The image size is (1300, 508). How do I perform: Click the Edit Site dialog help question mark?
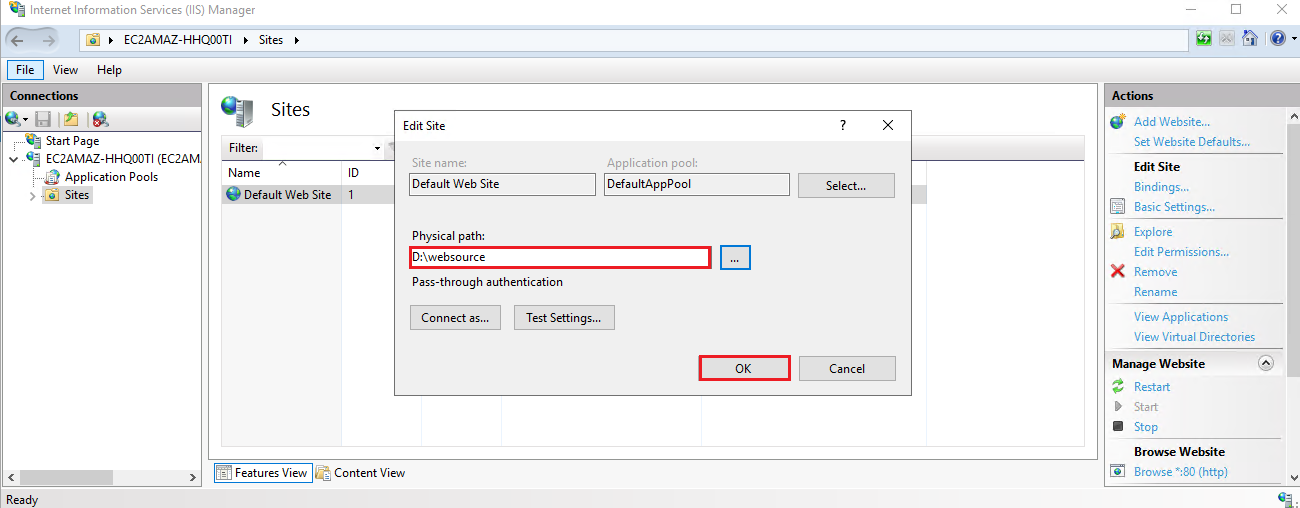843,126
